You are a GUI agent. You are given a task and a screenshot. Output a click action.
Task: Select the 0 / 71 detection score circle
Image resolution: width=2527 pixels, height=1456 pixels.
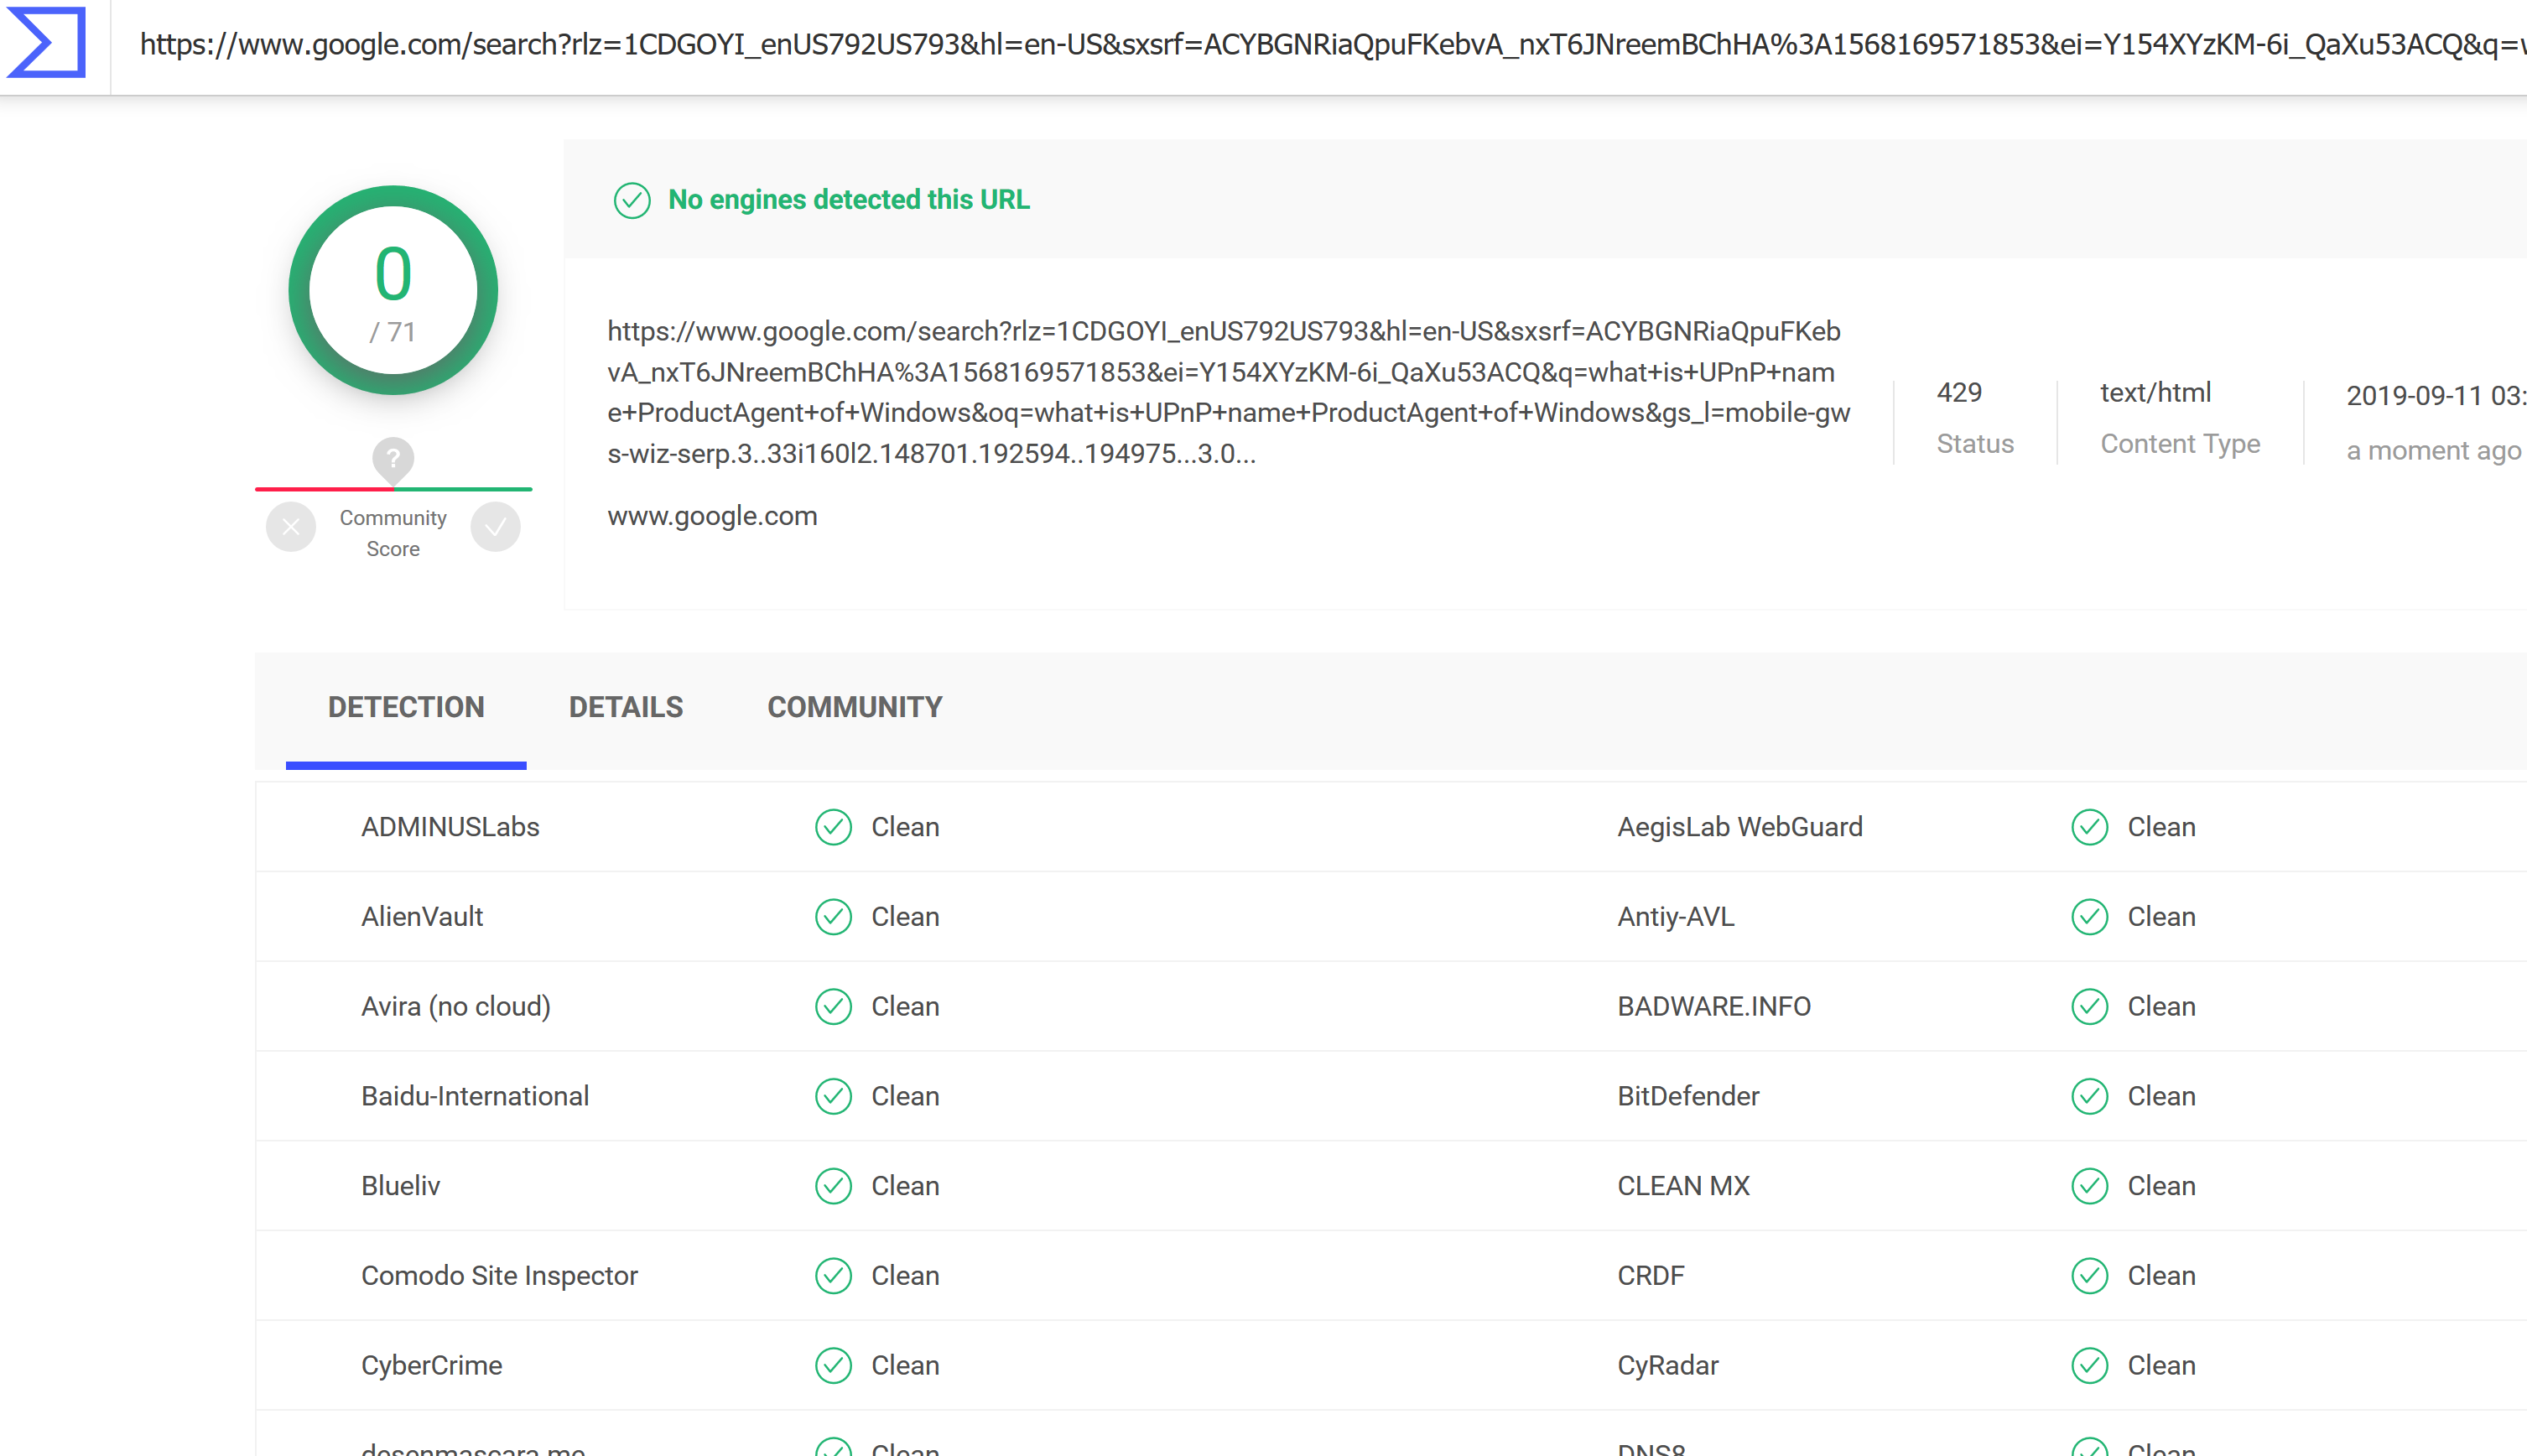point(393,290)
